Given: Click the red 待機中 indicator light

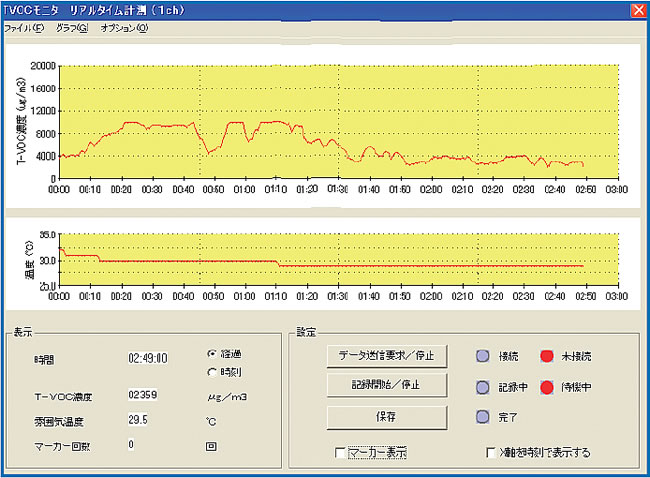Looking at the screenshot, I should 546,386.
